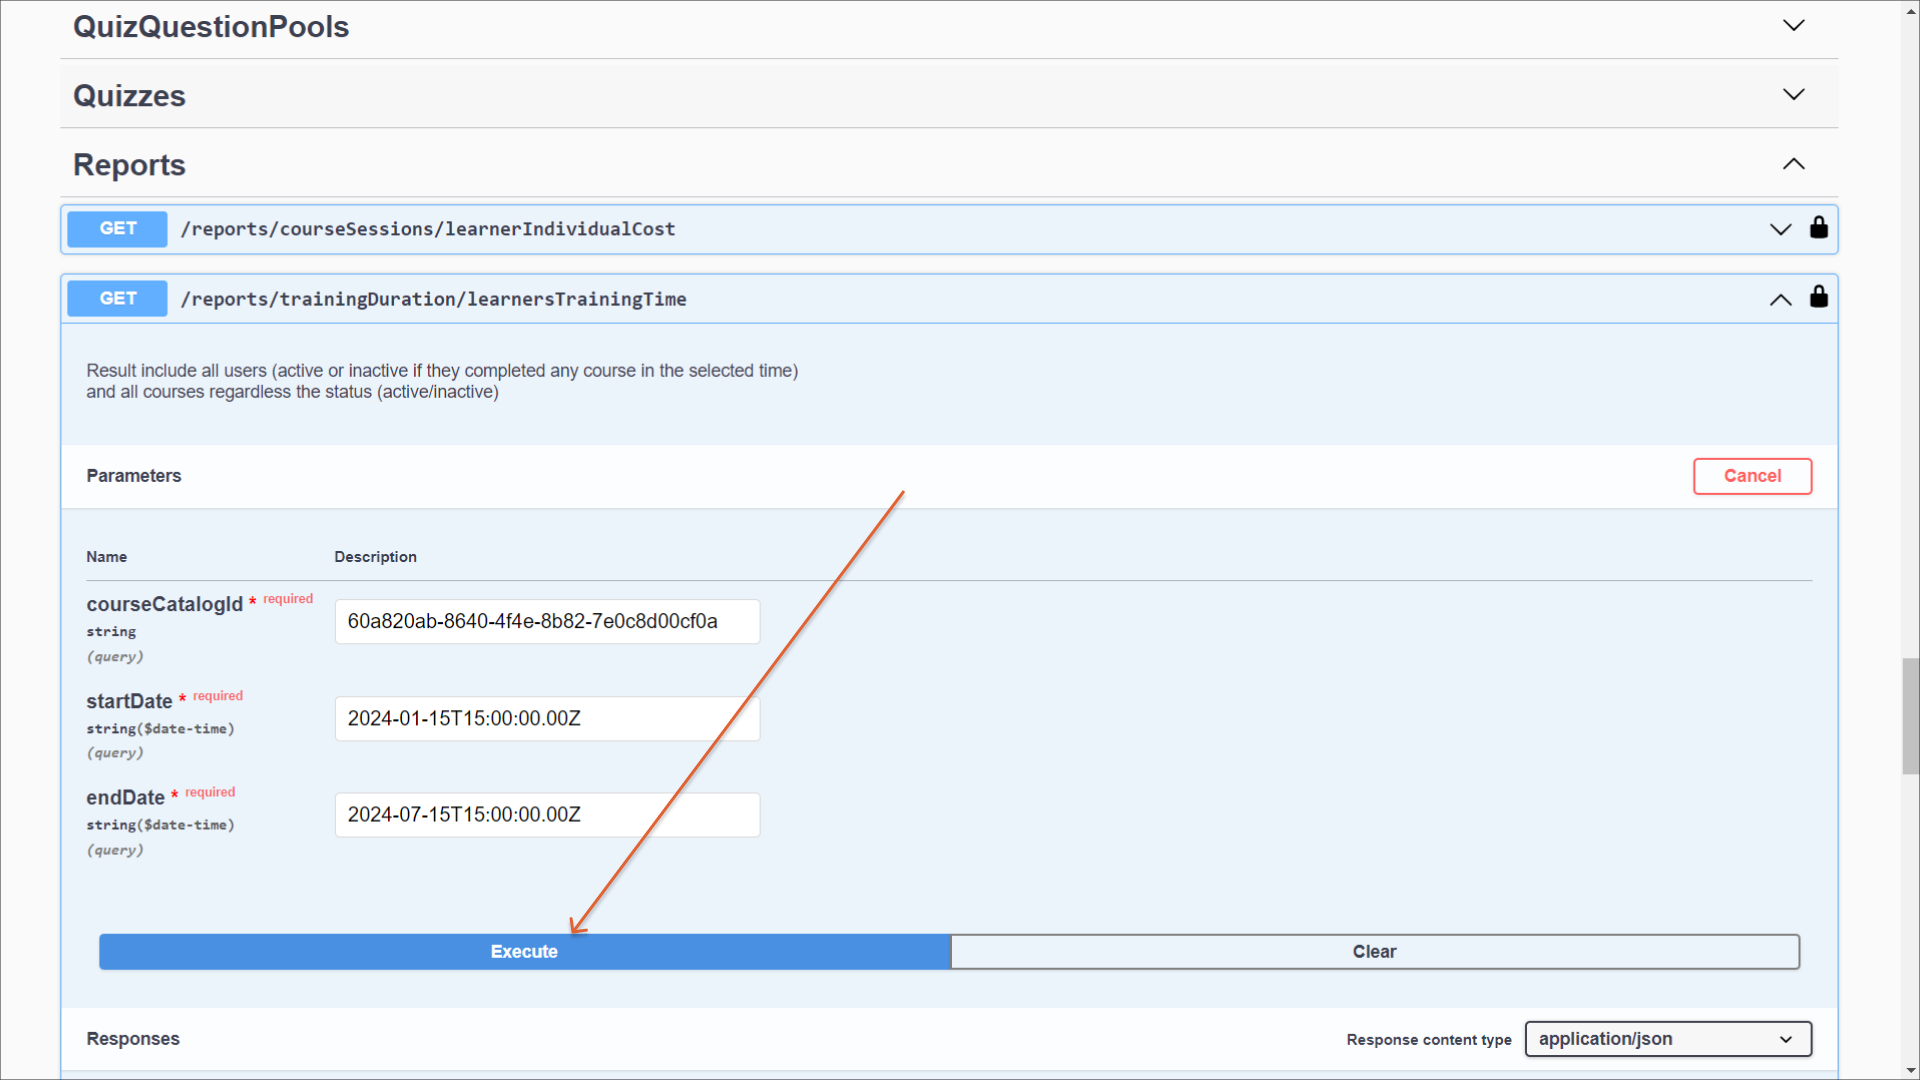
Task: Open the Response content type dropdown
Action: click(x=1667, y=1039)
